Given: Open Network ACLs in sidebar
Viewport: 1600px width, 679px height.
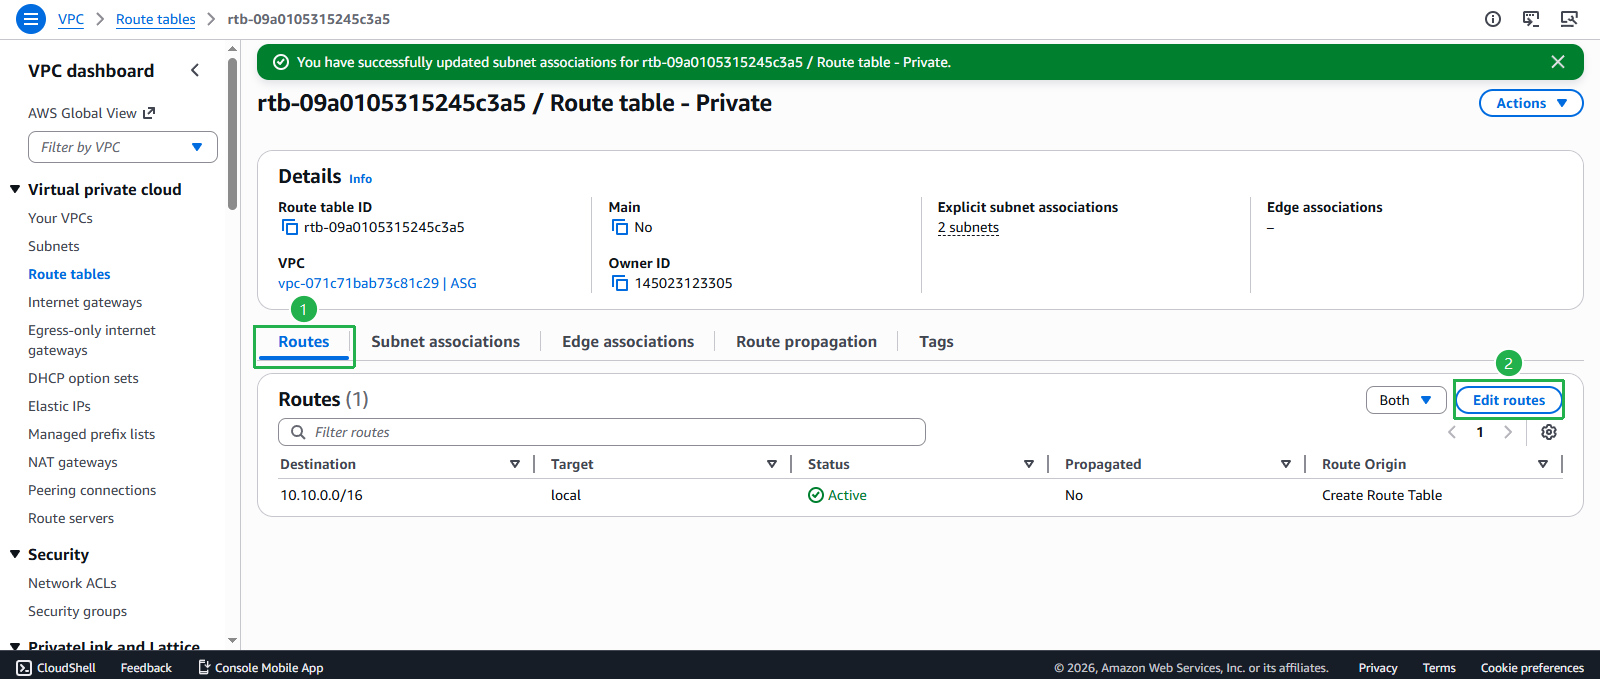Looking at the screenshot, I should point(72,583).
